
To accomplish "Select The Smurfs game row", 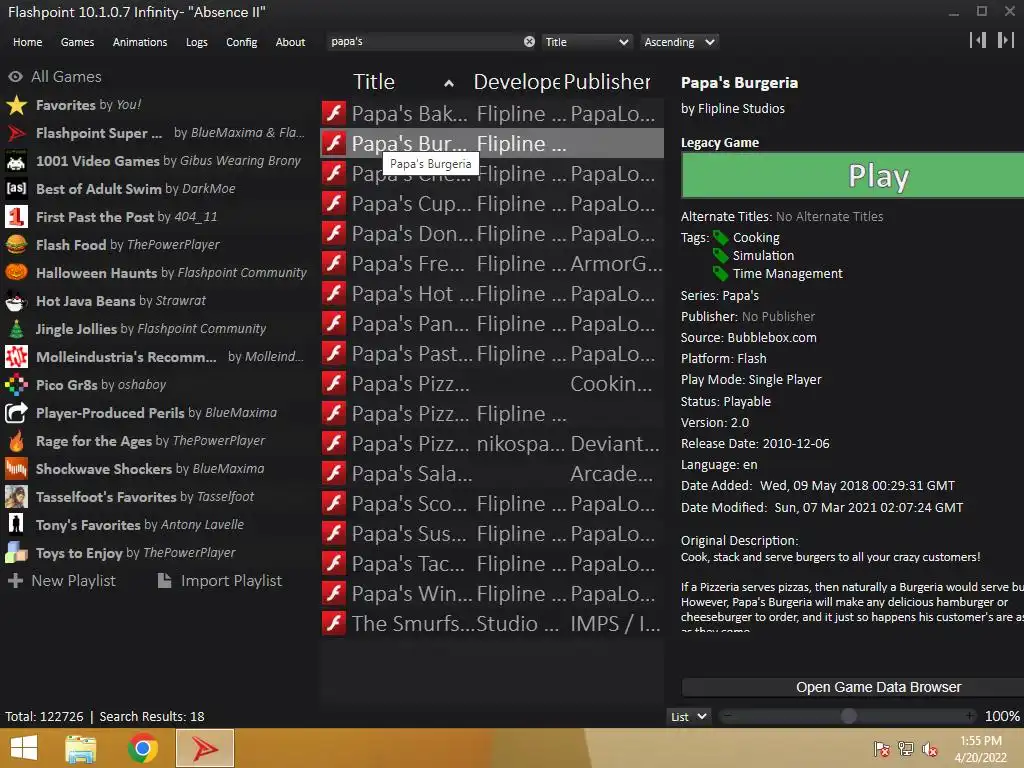I will click(492, 623).
